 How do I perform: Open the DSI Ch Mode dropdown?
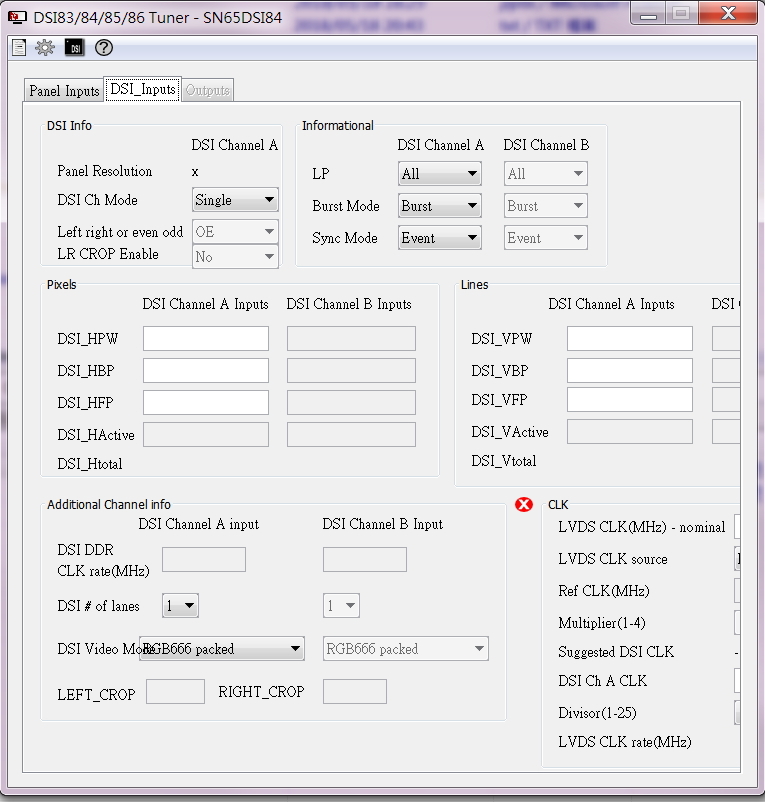tap(235, 199)
